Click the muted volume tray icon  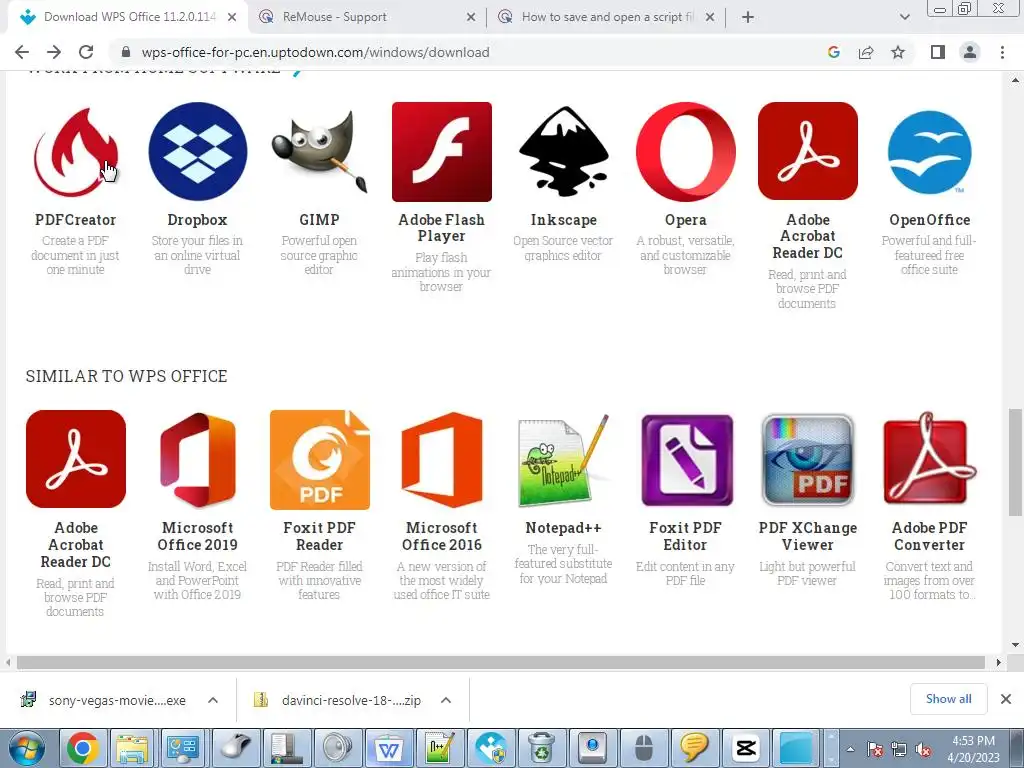pyautogui.click(x=923, y=749)
